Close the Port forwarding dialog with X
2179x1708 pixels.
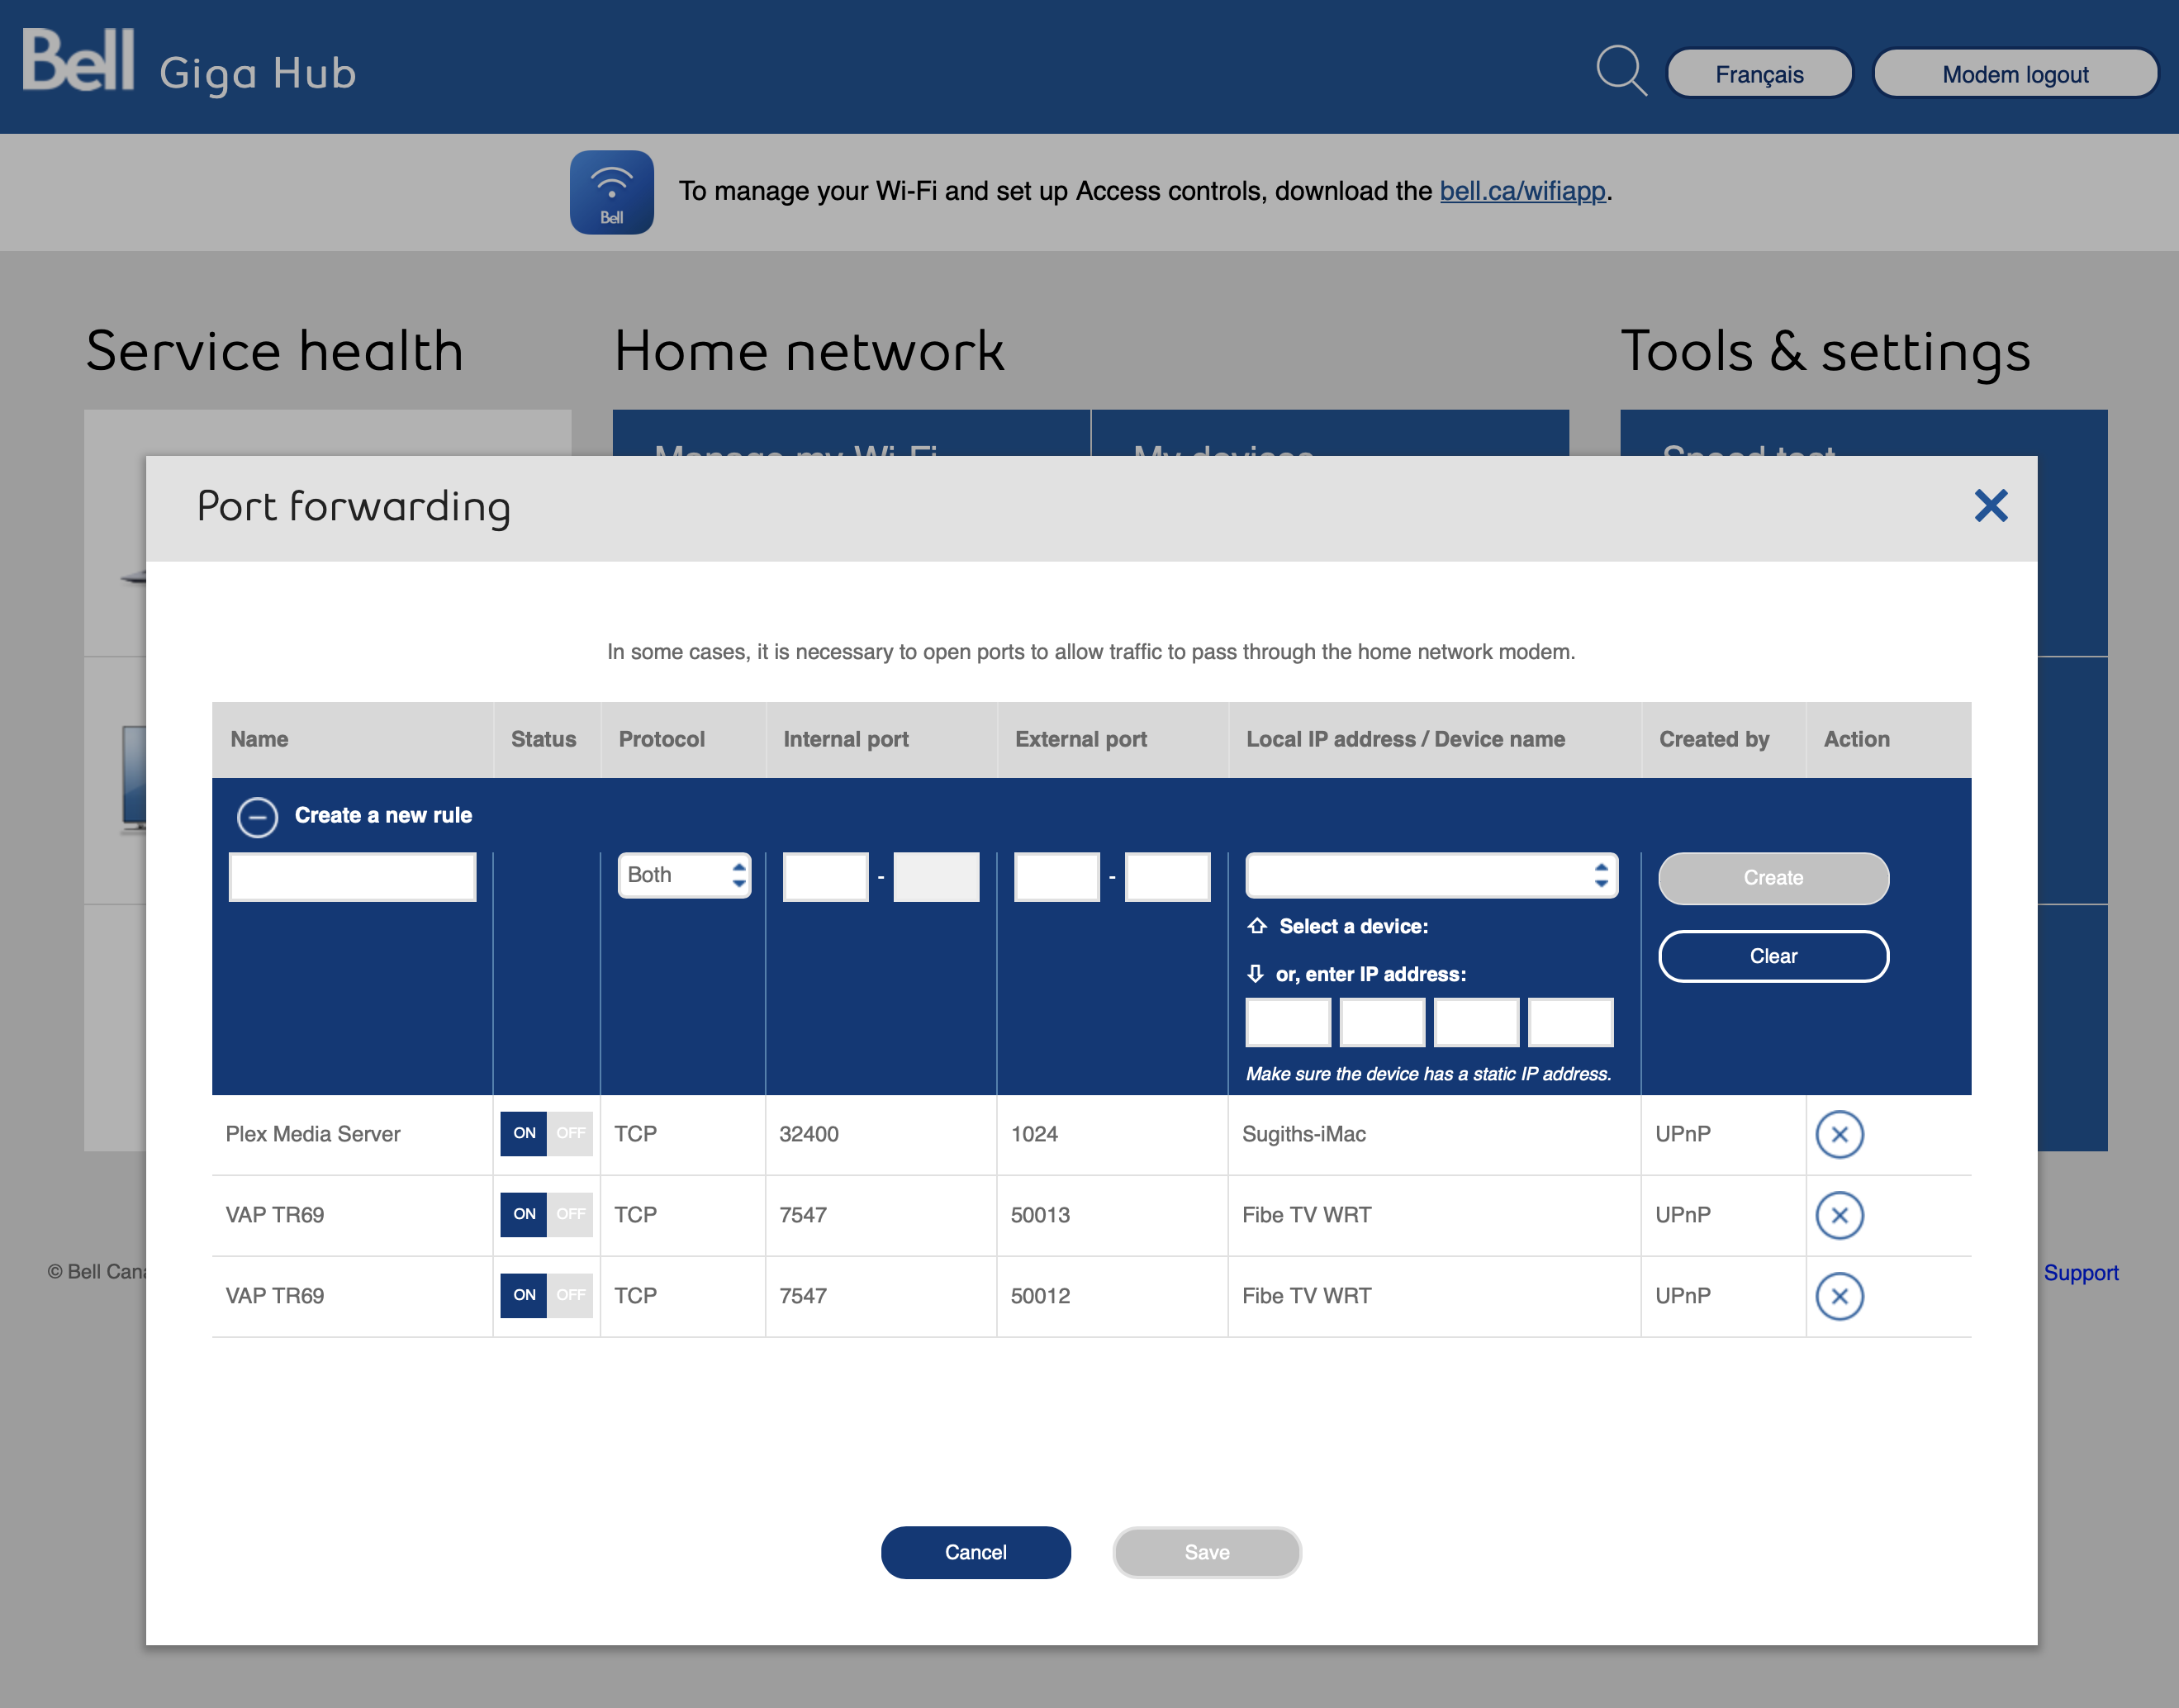[1990, 506]
